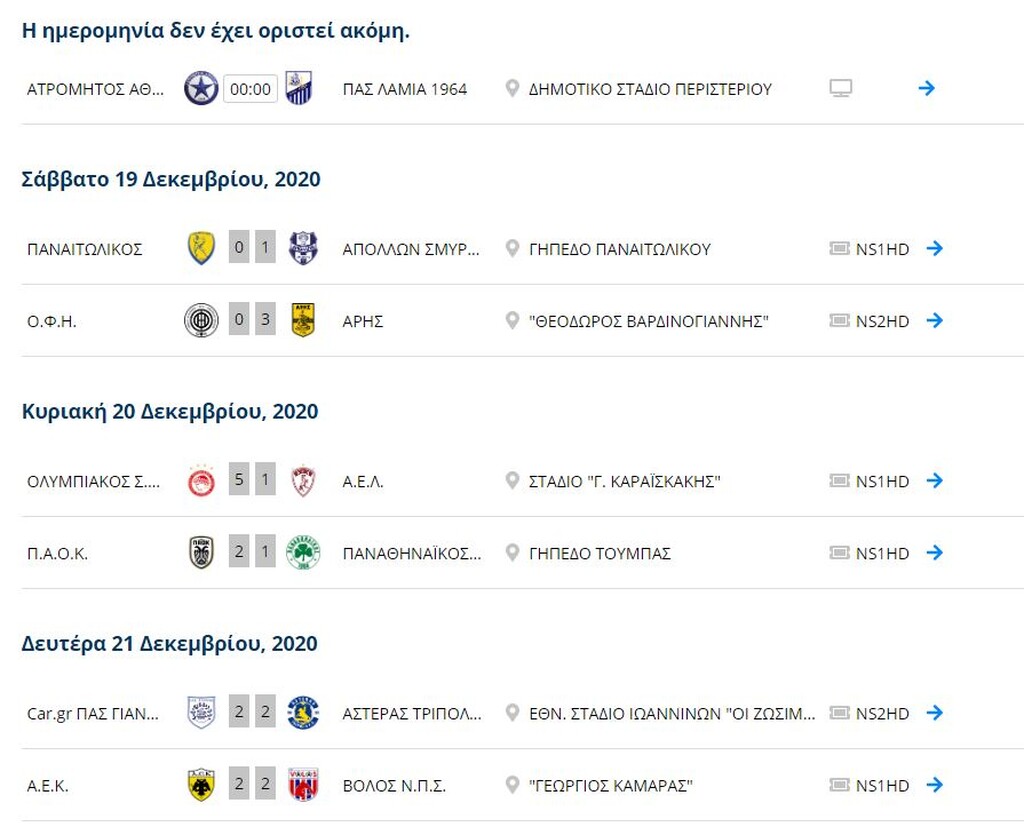Click the Aris yellow-black club crest
The height and width of the screenshot is (827, 1024).
[303, 320]
